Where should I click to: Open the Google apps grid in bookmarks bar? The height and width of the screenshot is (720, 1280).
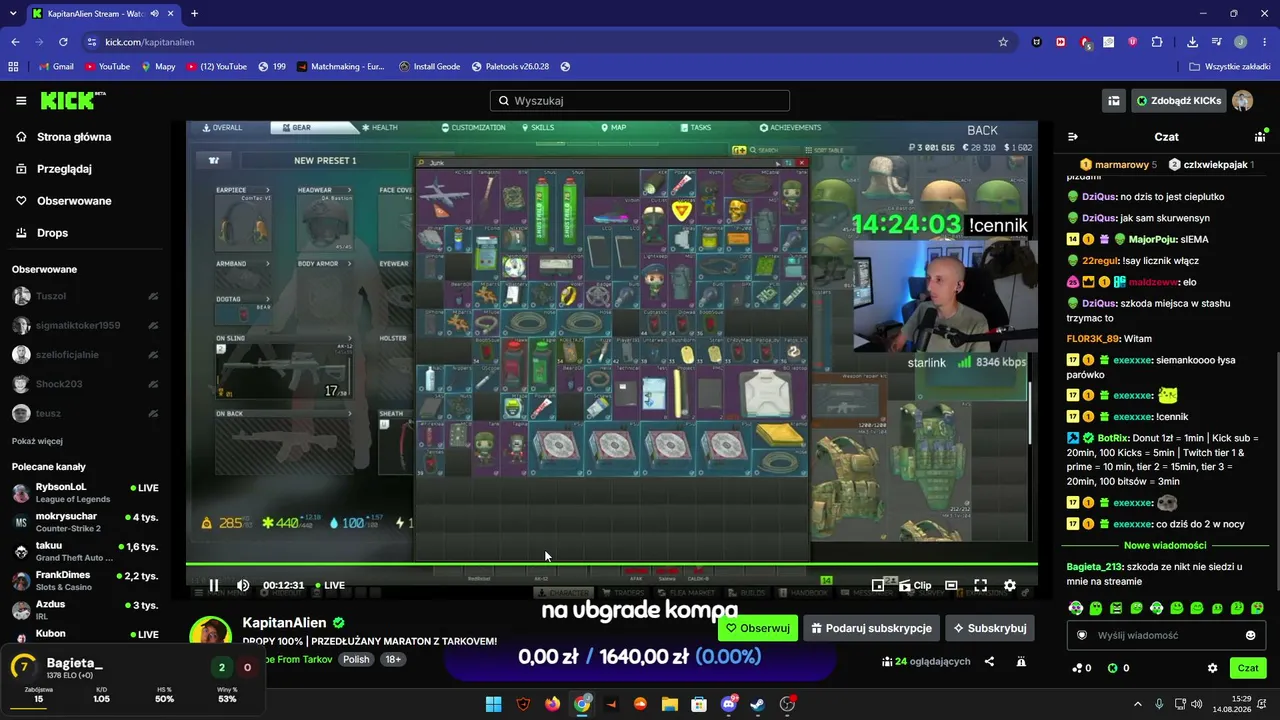point(13,67)
